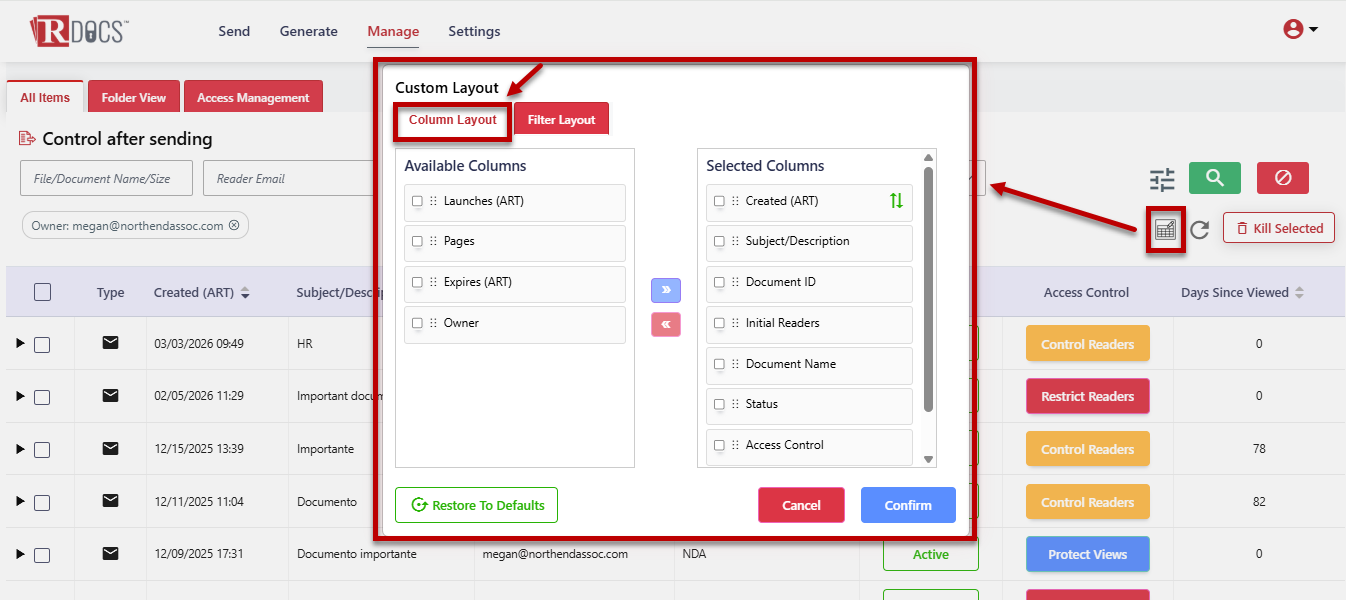Open the user account dropdown

tap(1300, 30)
